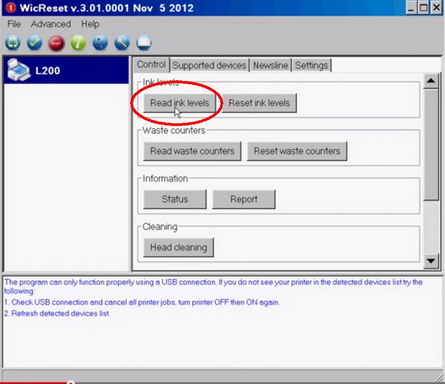The image size is (445, 384).
Task: Click the Read ink levels button
Action: [x=180, y=103]
